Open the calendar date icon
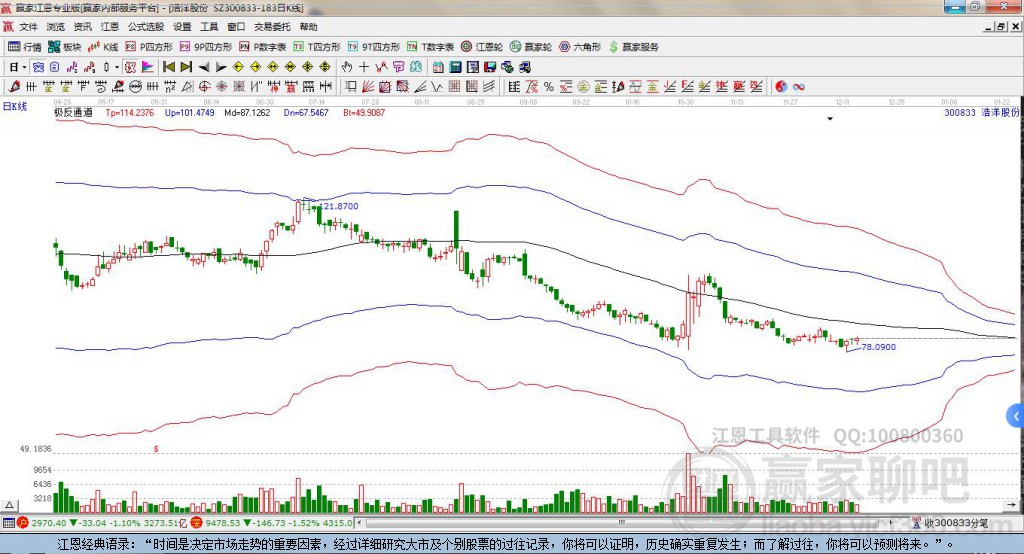The width and height of the screenshot is (1024, 554). pyautogui.click(x=438, y=67)
